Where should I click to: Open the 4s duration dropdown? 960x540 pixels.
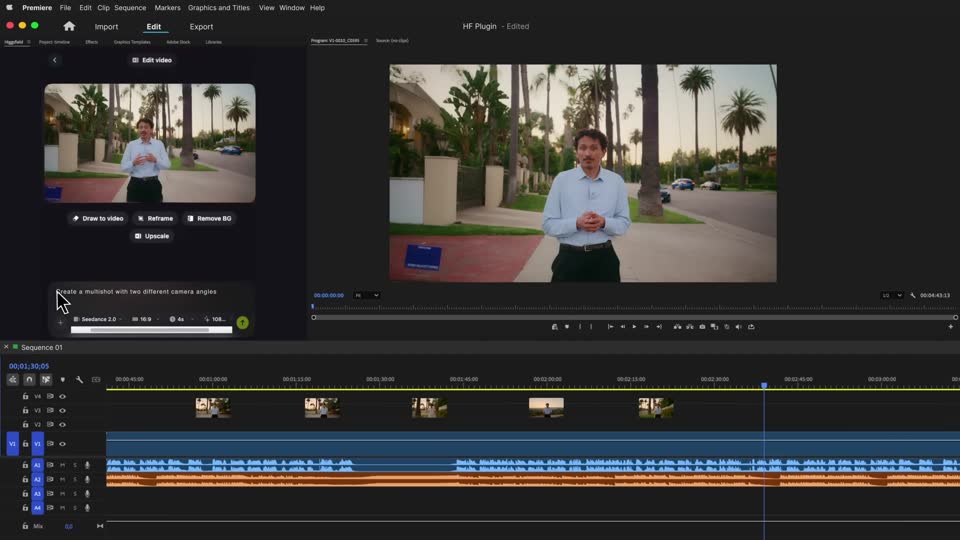180,319
